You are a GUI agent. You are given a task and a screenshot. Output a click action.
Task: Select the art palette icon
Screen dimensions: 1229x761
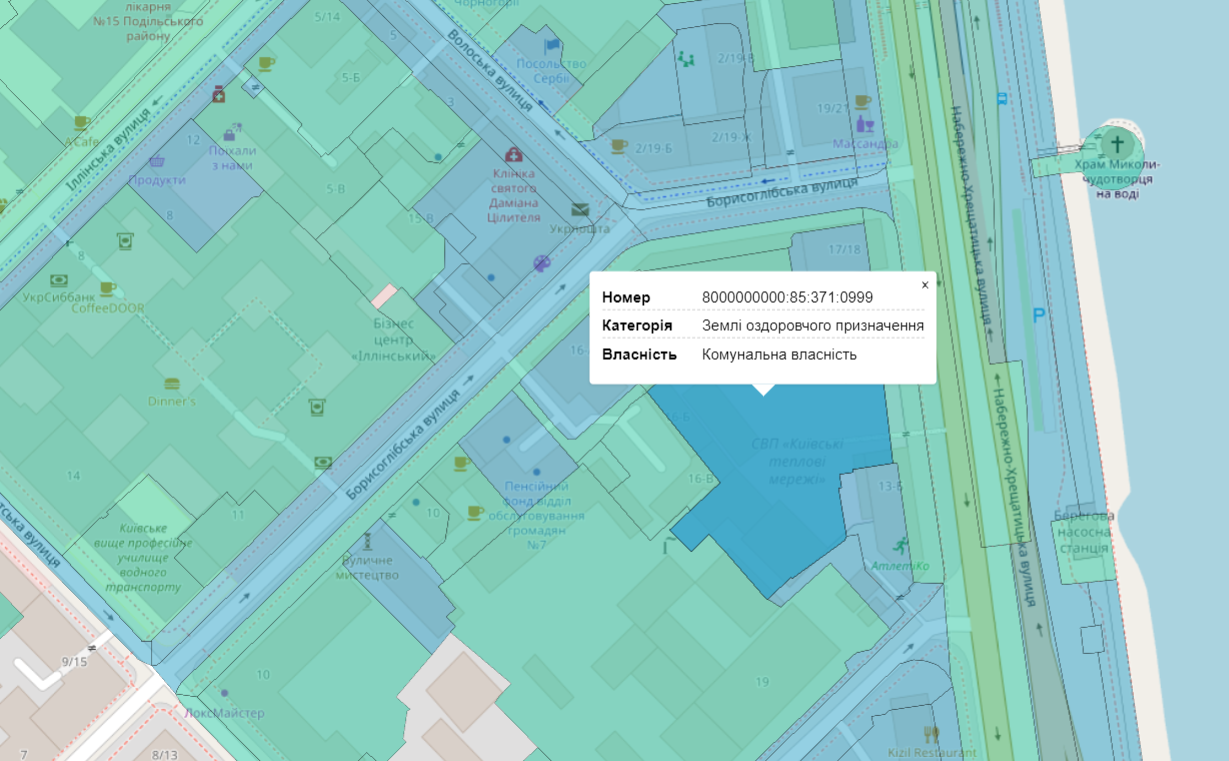(x=541, y=264)
